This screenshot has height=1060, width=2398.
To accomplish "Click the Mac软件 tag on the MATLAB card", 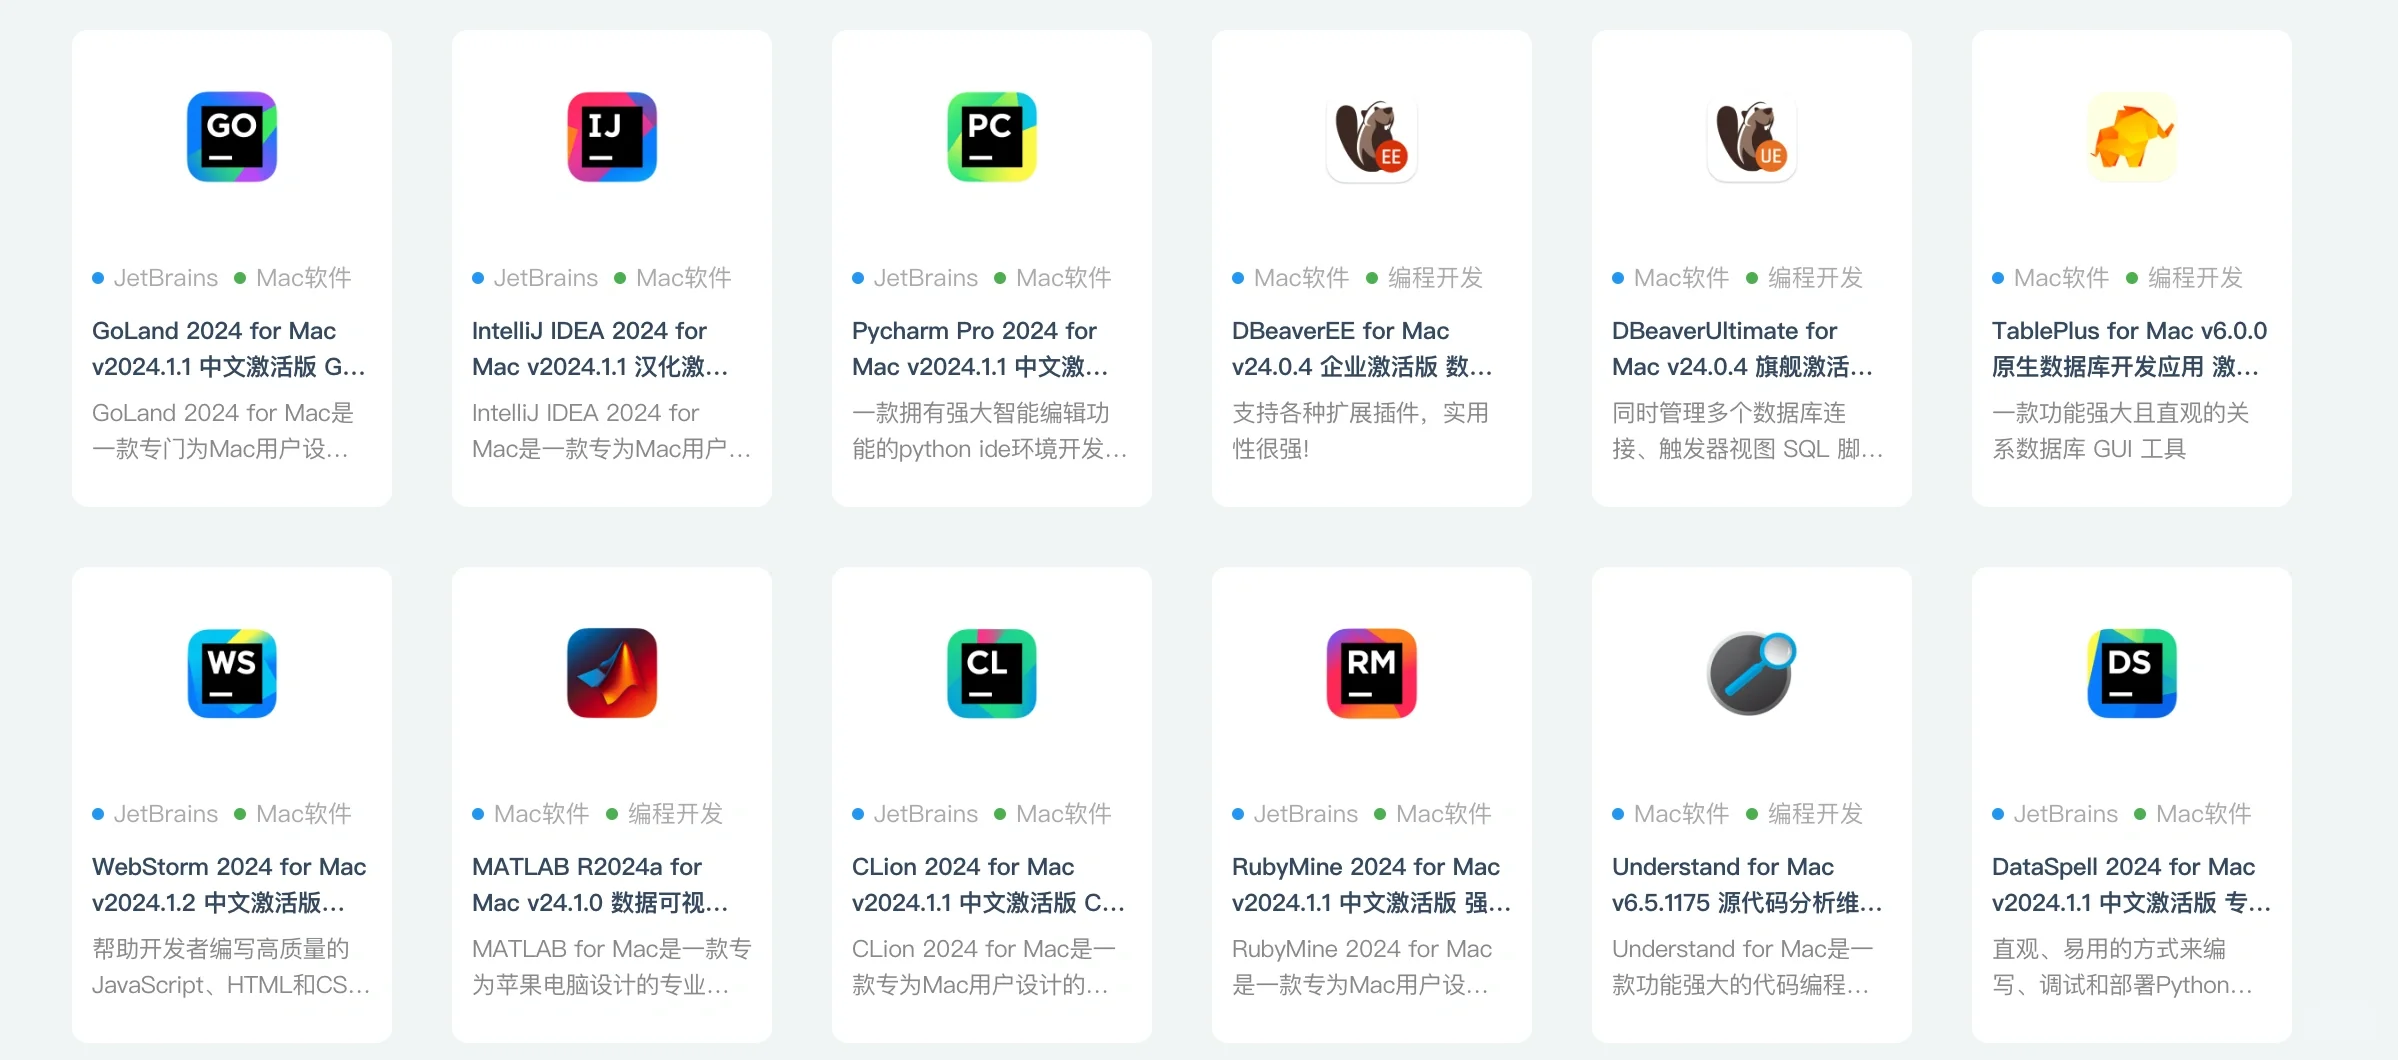I will 540,814.
